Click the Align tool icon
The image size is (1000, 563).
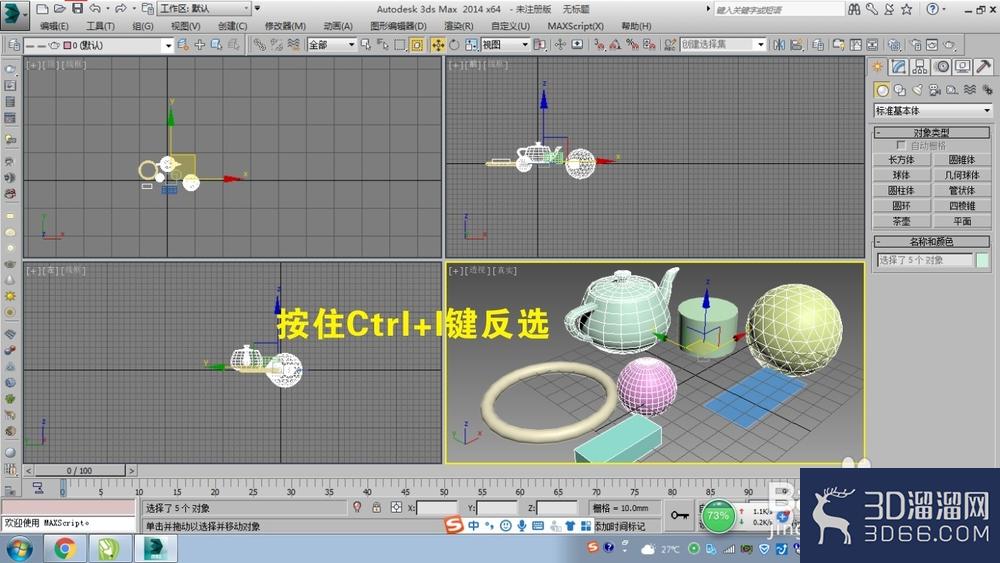click(x=796, y=45)
